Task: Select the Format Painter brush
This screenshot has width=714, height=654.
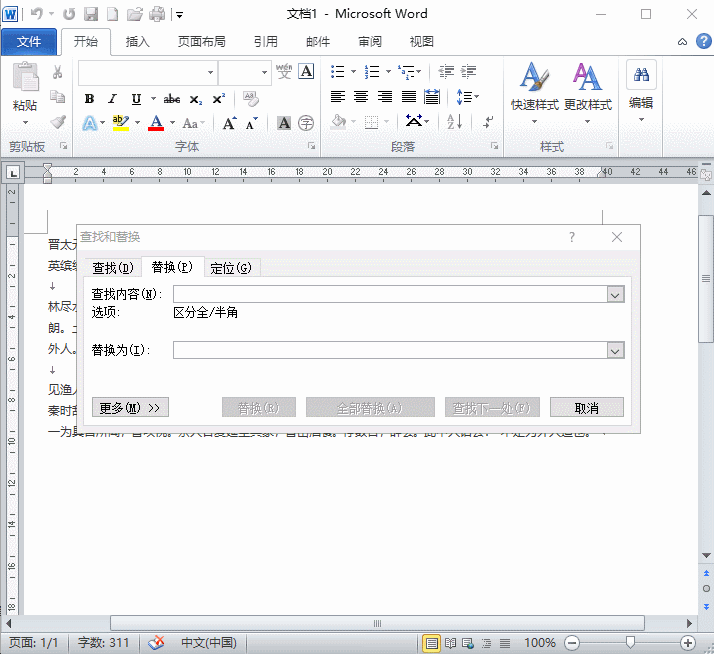Action: [x=58, y=122]
